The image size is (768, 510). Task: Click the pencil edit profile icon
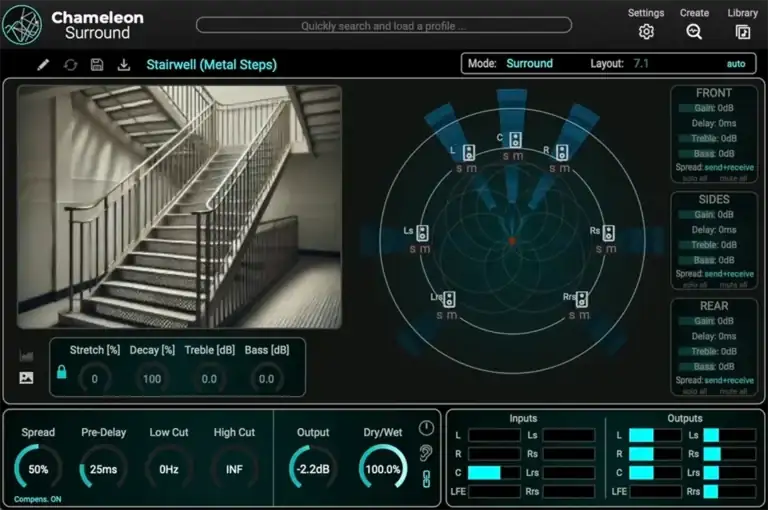43,64
